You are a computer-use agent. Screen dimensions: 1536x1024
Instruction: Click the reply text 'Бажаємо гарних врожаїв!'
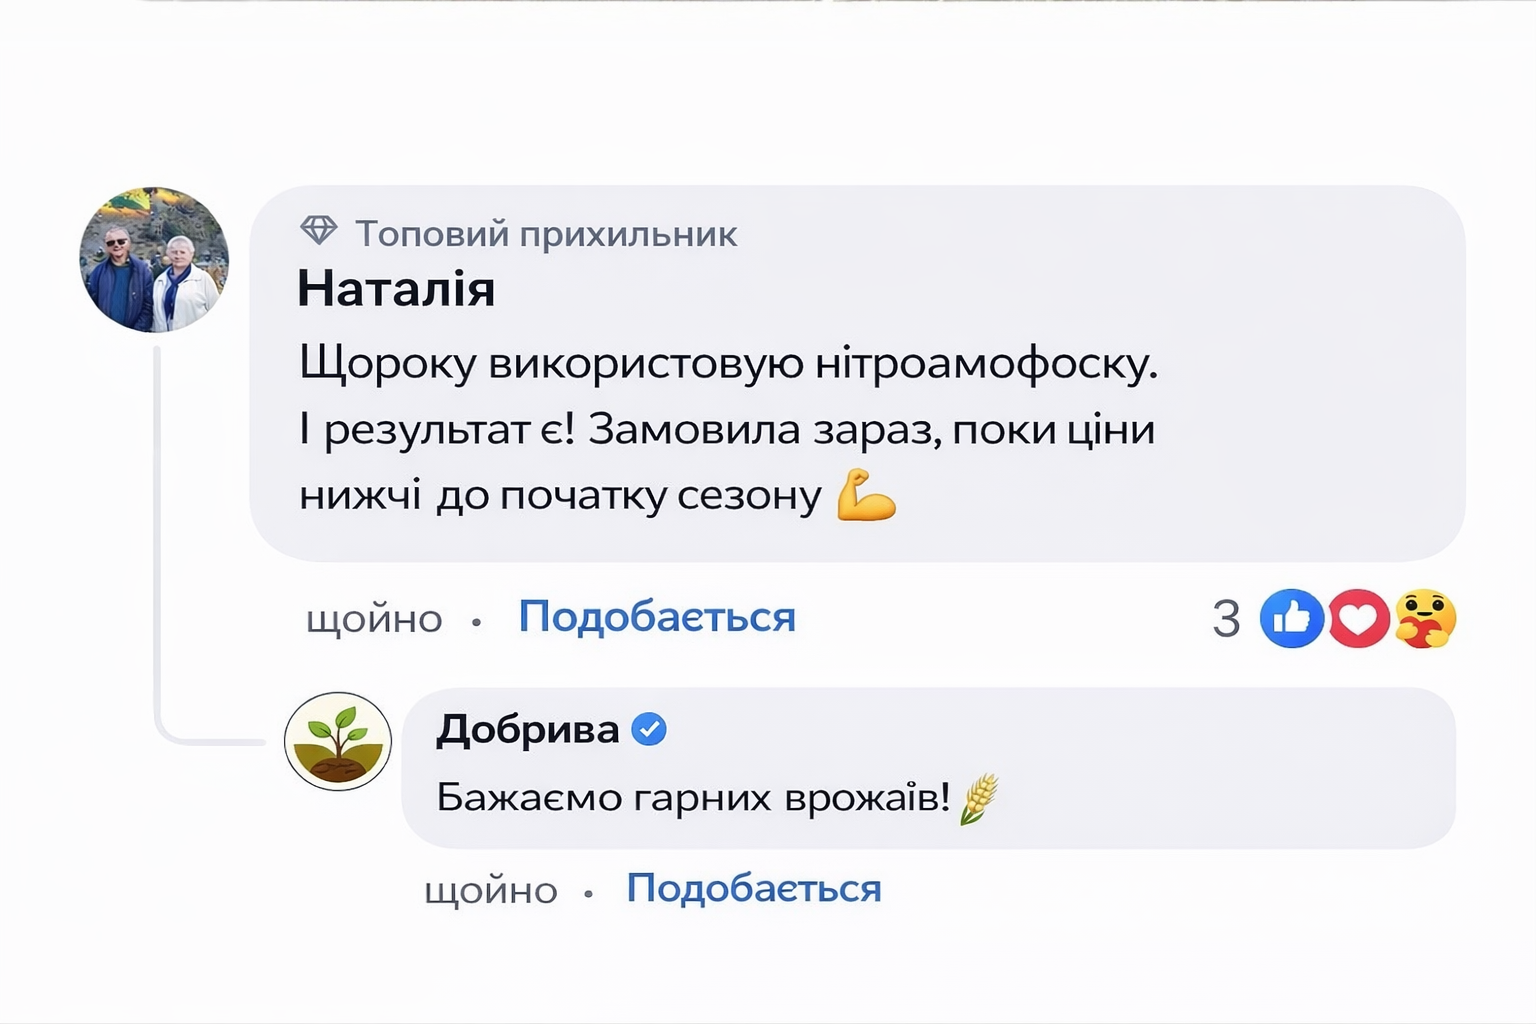693,798
